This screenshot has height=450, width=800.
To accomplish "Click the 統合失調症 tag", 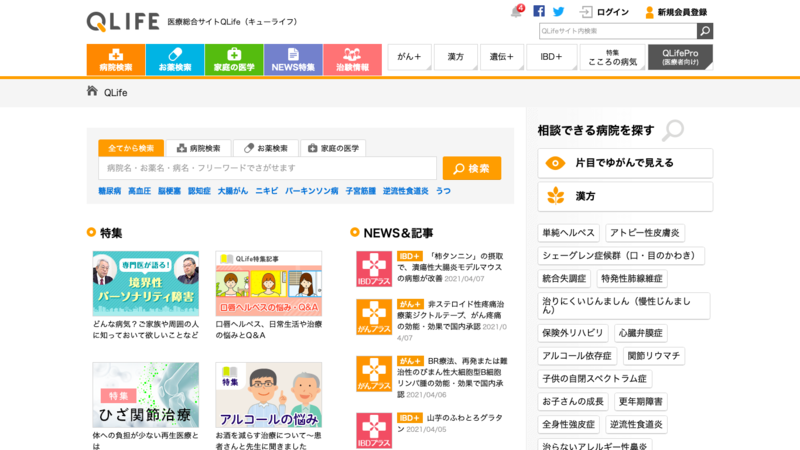I will coord(564,279).
